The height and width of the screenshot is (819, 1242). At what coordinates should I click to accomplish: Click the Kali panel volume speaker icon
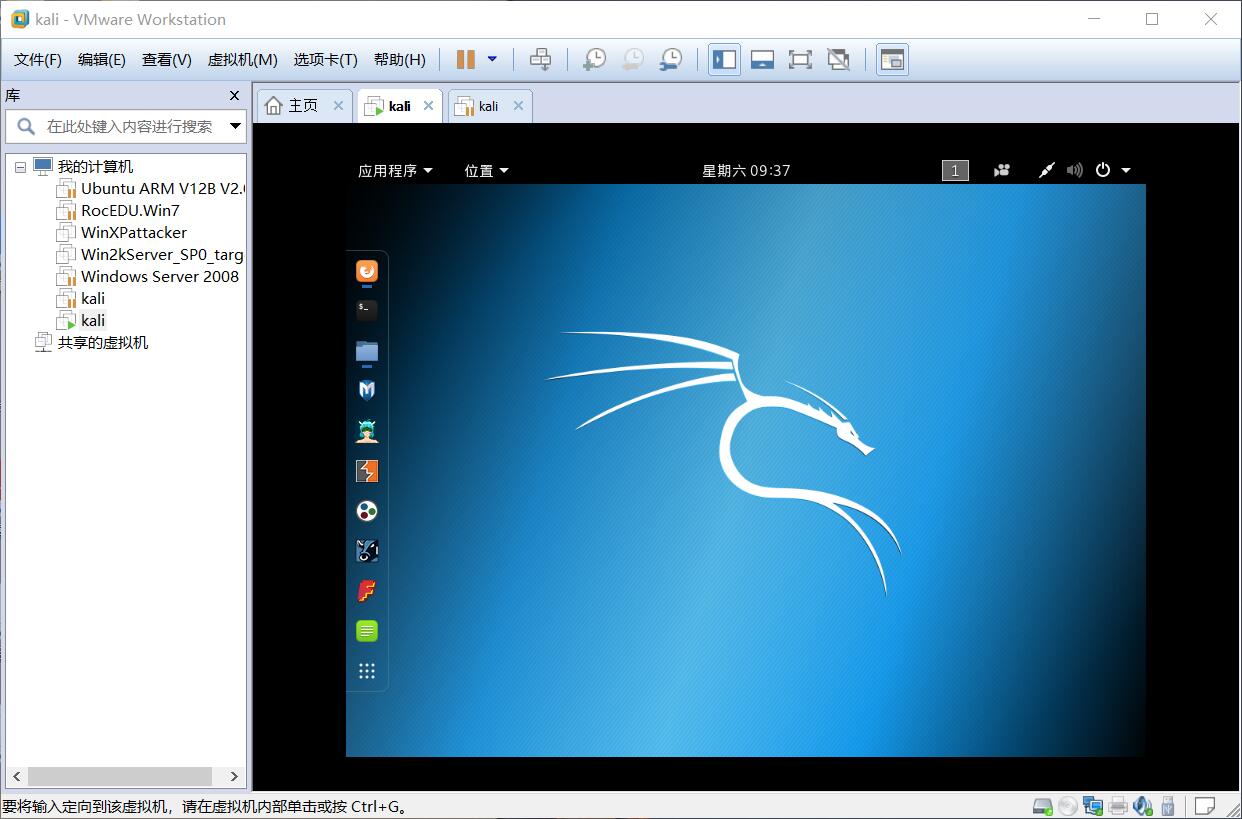pyautogui.click(x=1075, y=170)
